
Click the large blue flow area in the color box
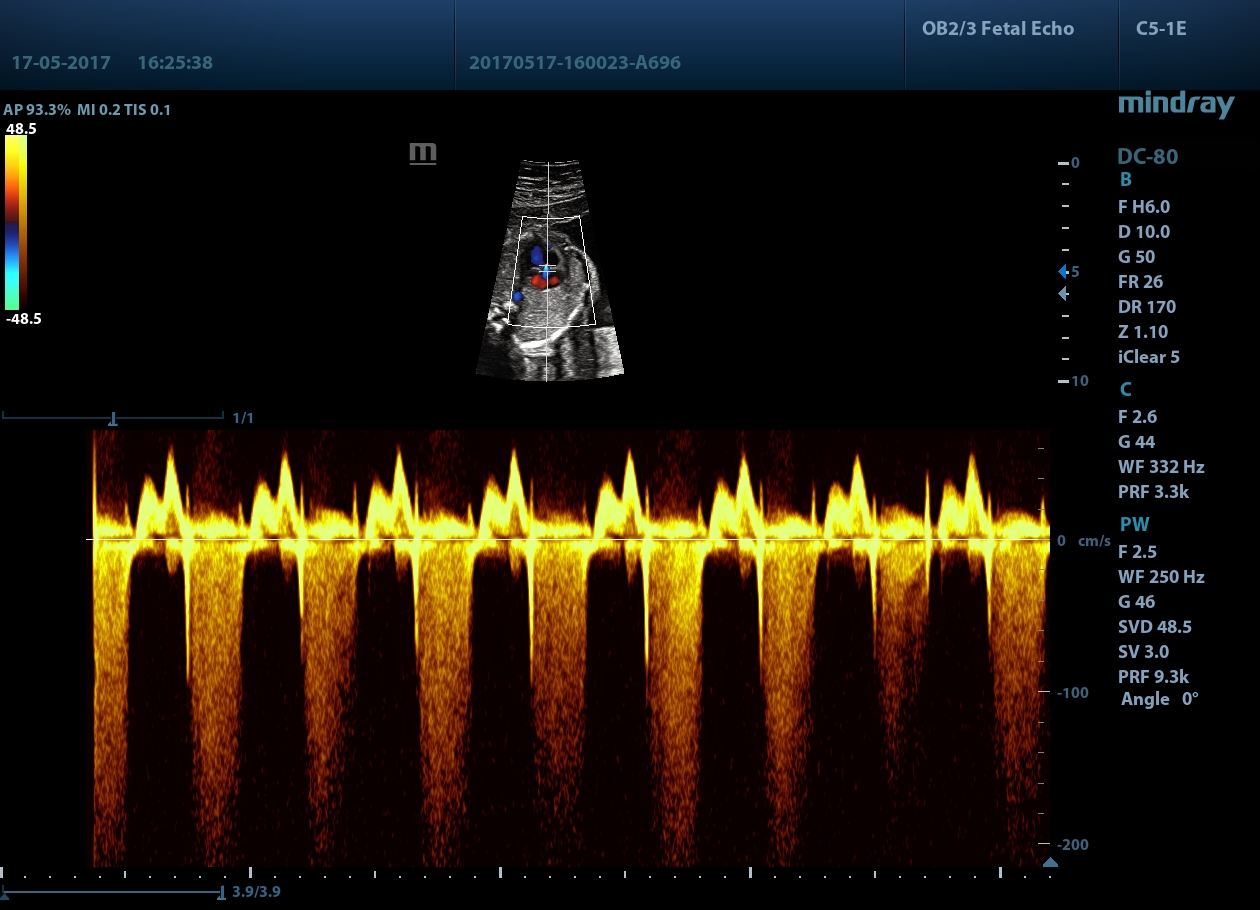point(537,254)
